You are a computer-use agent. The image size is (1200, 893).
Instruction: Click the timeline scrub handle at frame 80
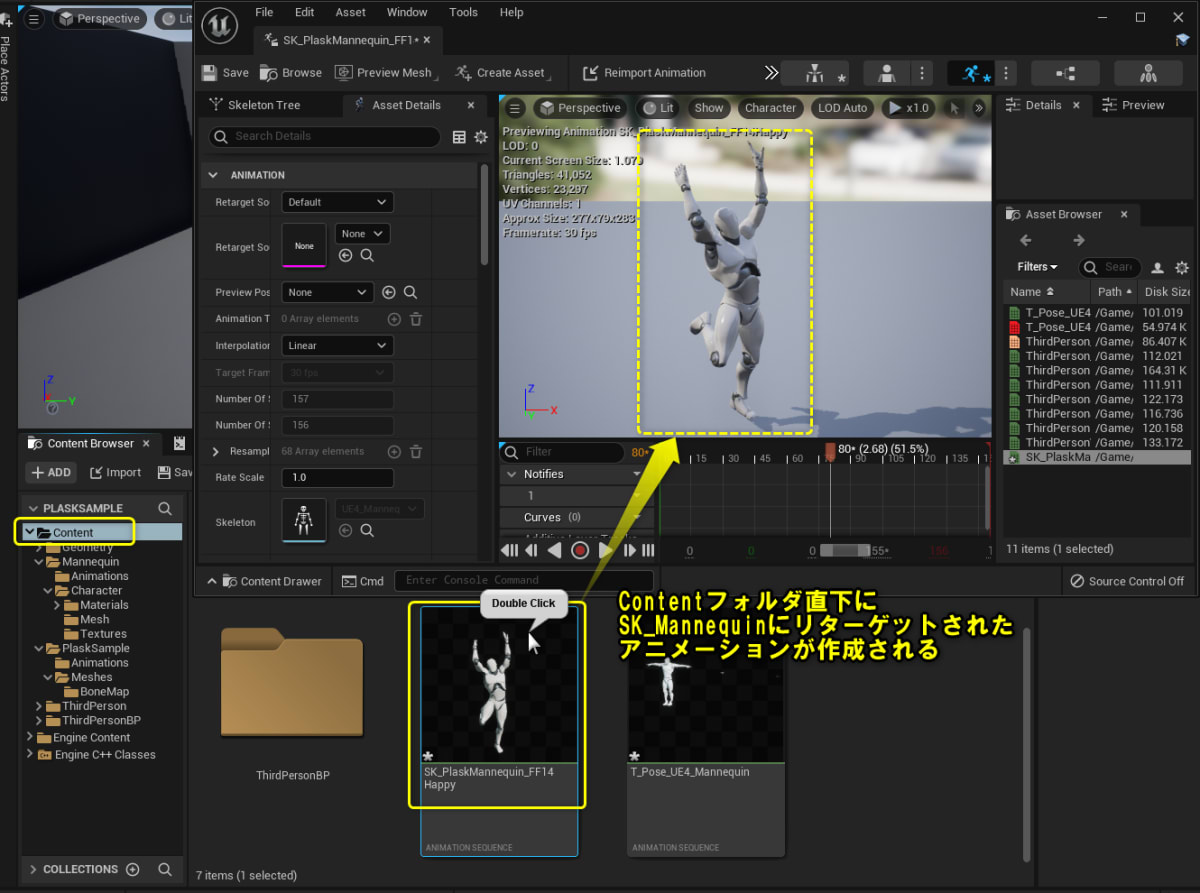click(830, 453)
